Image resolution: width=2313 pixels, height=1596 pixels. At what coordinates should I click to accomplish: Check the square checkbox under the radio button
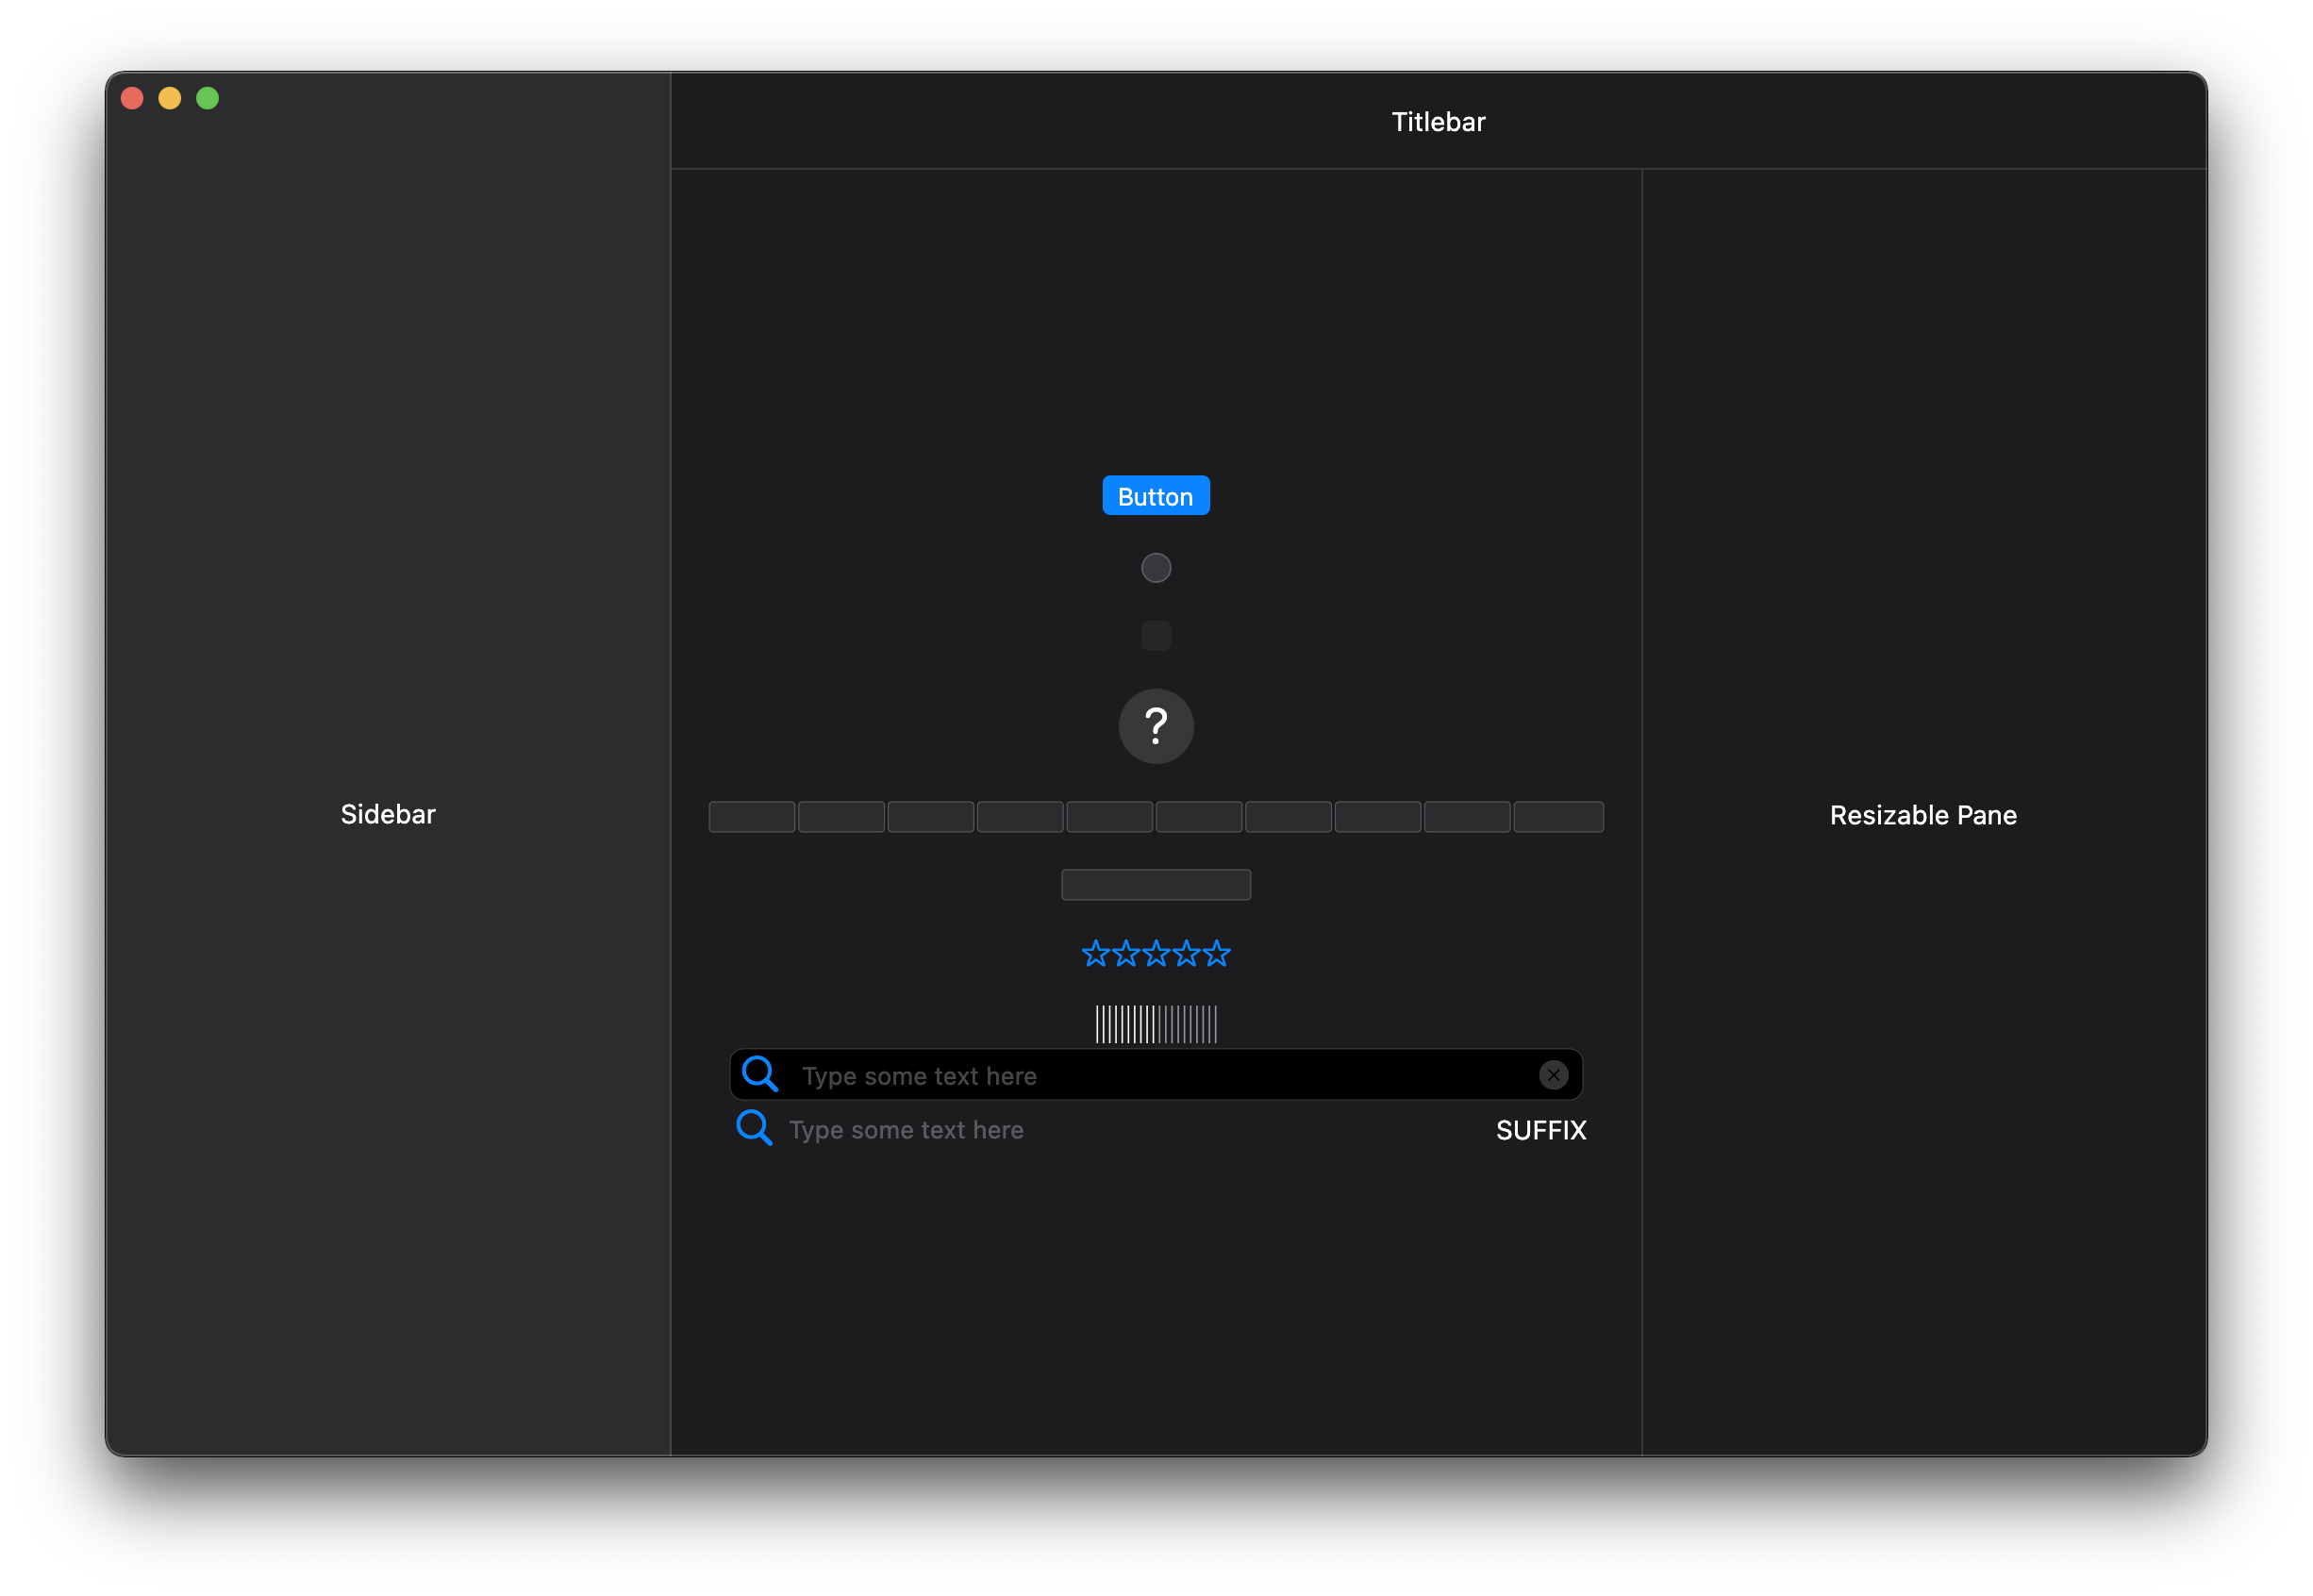[1156, 636]
